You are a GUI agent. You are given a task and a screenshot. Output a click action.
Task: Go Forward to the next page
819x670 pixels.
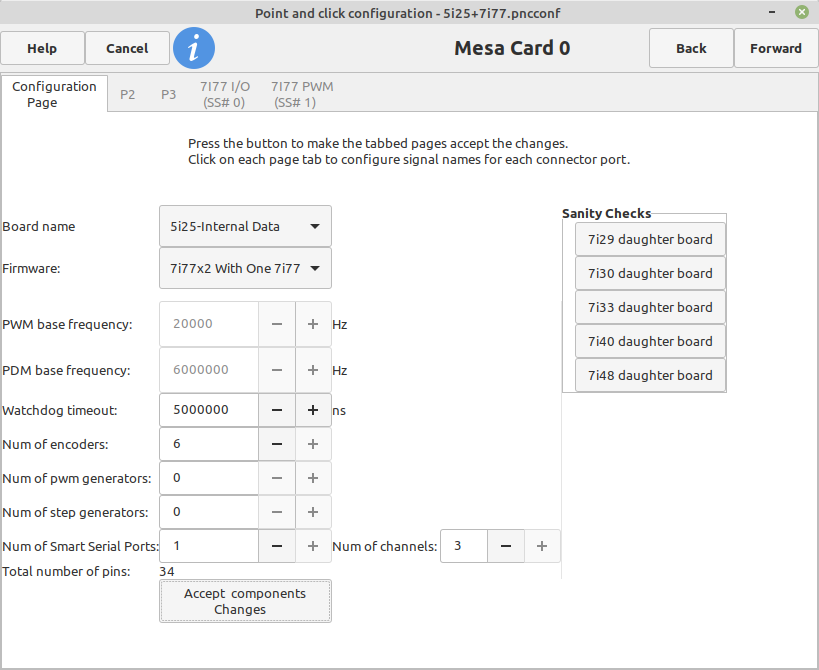click(776, 49)
